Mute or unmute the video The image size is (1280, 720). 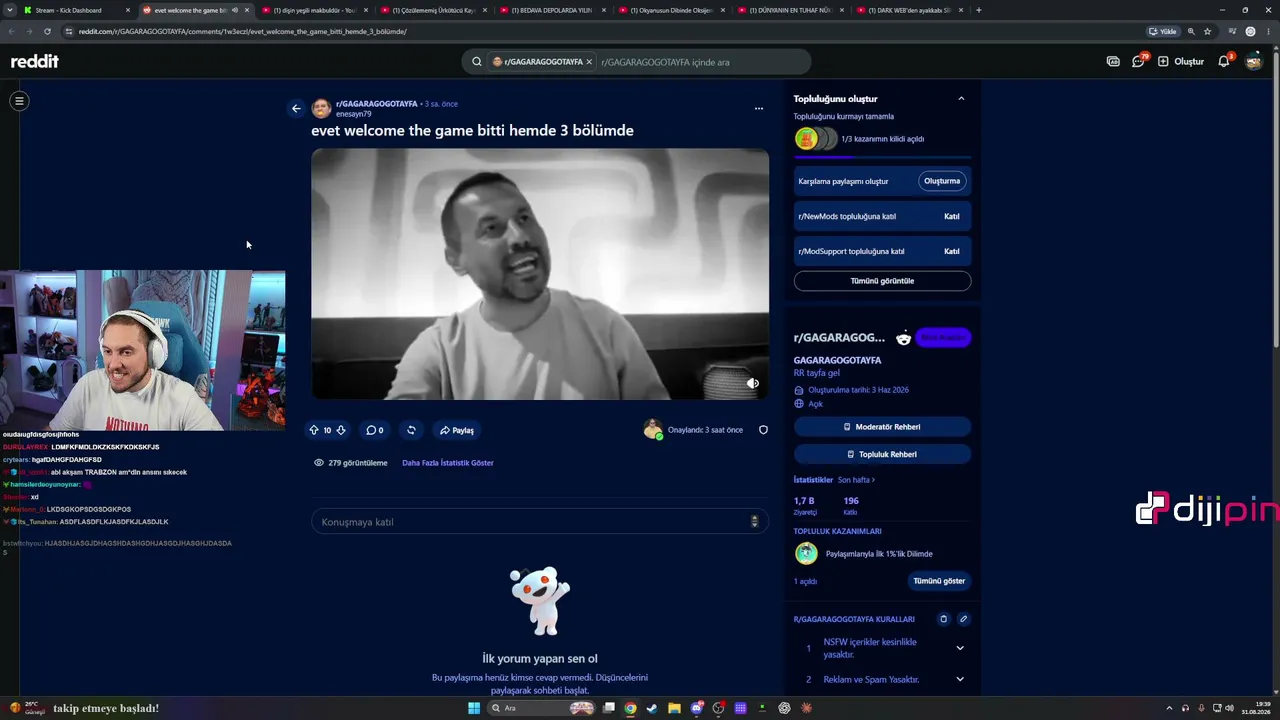pyautogui.click(x=753, y=383)
